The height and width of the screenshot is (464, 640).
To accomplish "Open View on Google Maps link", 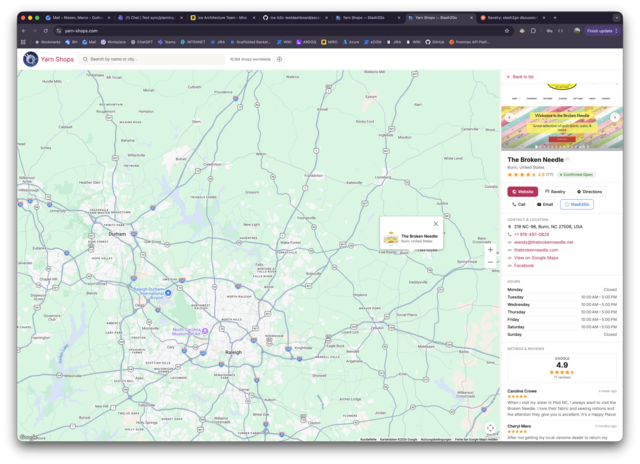I will pyautogui.click(x=537, y=257).
